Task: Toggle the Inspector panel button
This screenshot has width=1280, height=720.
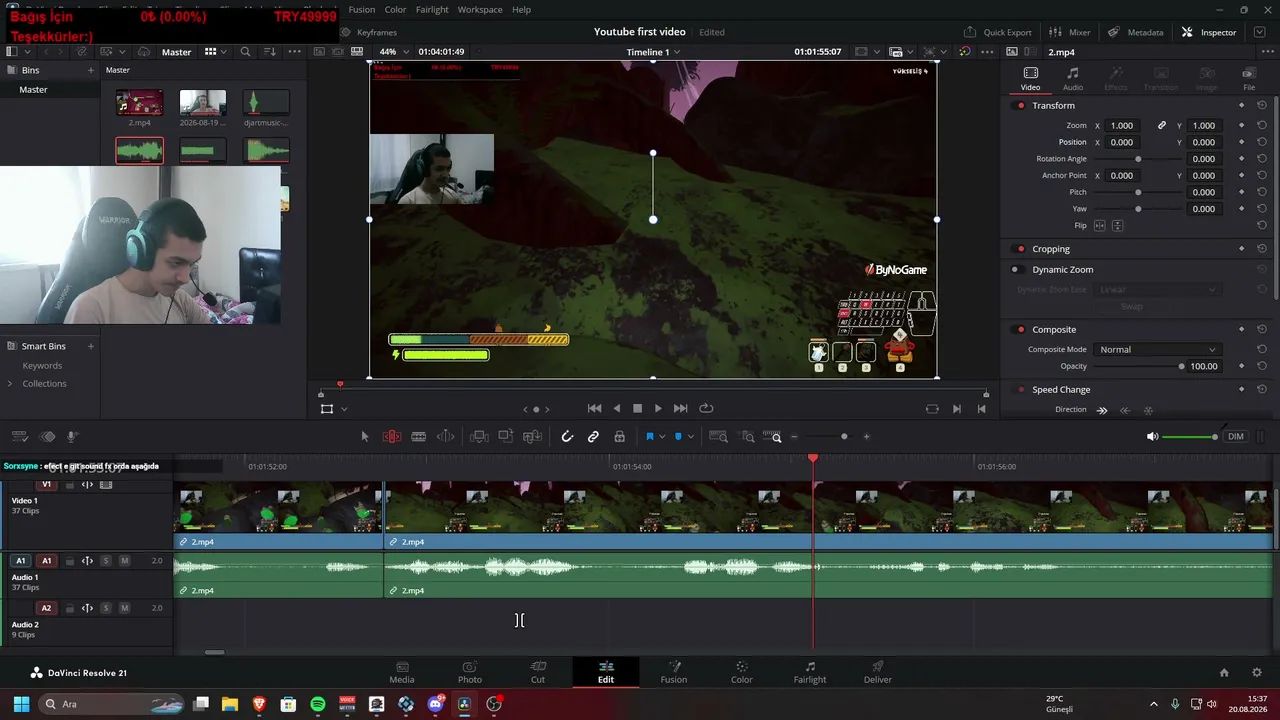Action: 1209,32
